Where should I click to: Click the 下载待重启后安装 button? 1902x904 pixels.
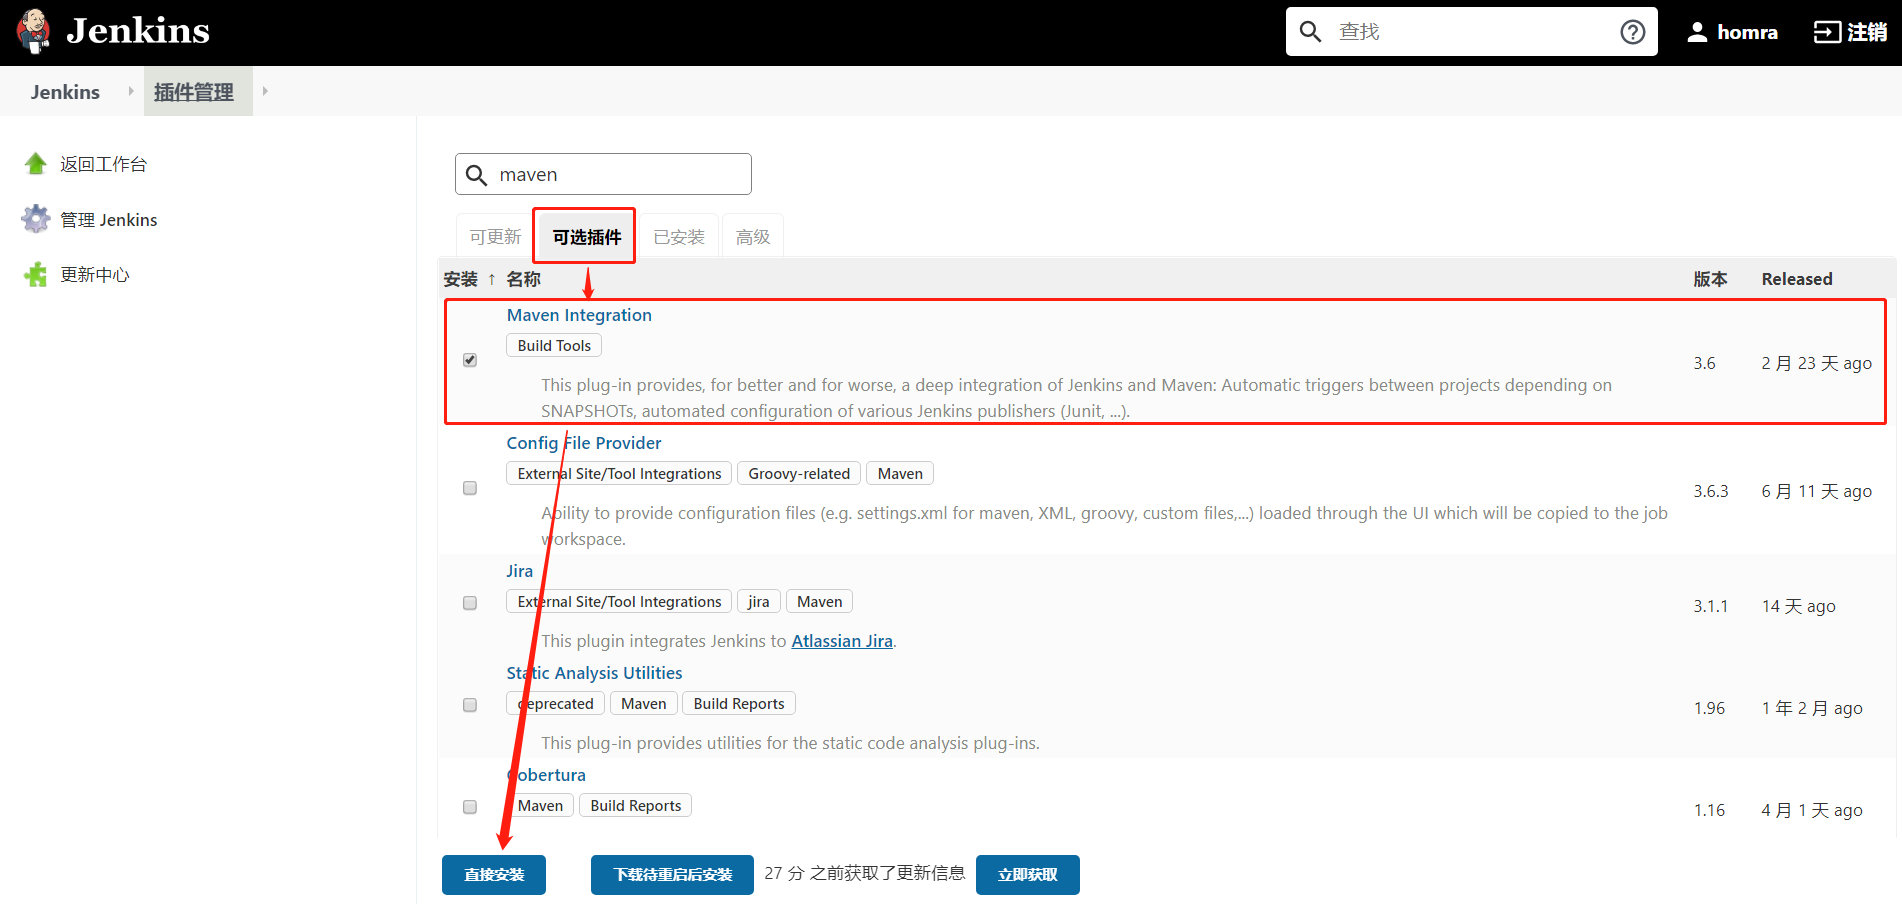pyautogui.click(x=672, y=875)
